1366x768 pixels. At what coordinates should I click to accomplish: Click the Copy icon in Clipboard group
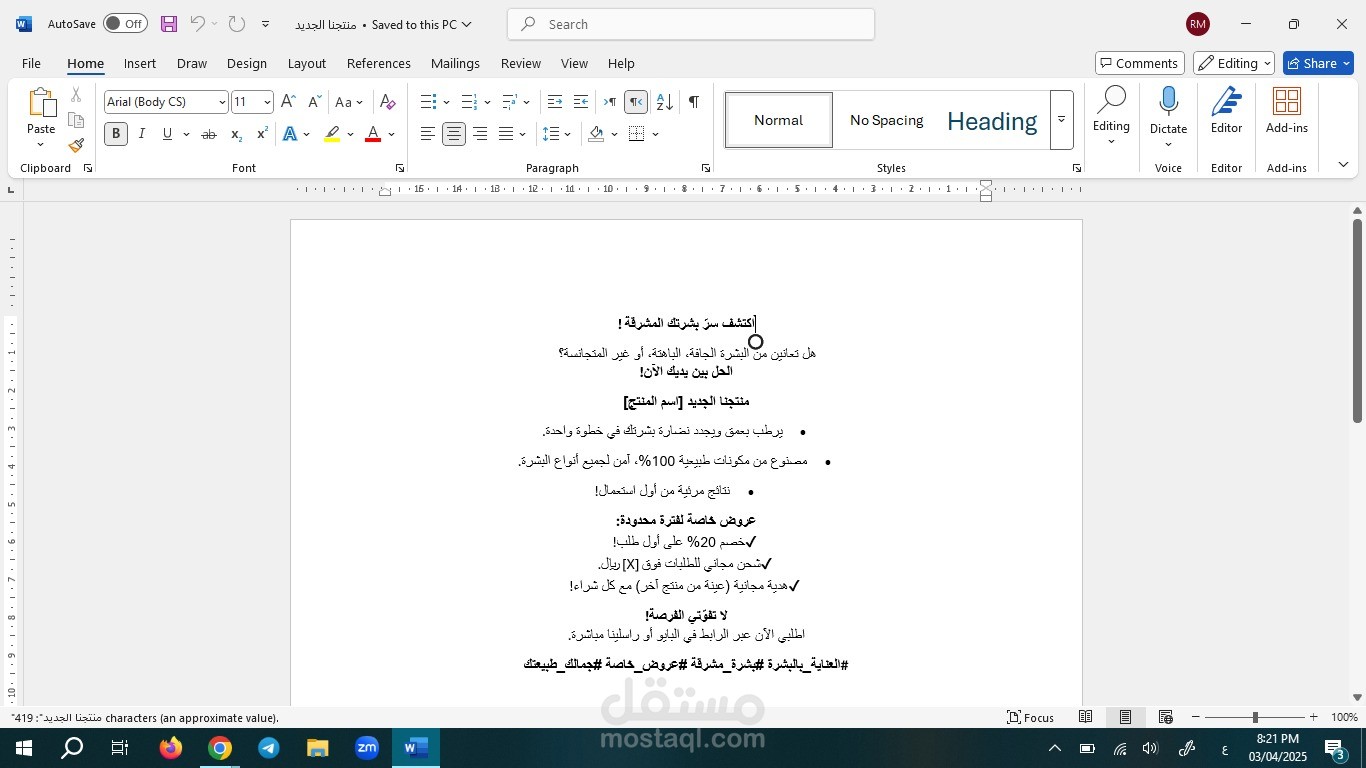[x=76, y=120]
